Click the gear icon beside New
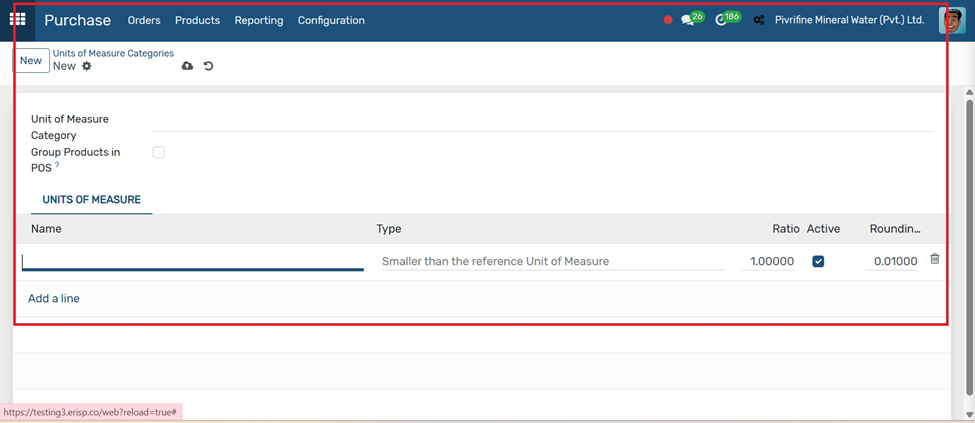This screenshot has width=975, height=423. 86,66
